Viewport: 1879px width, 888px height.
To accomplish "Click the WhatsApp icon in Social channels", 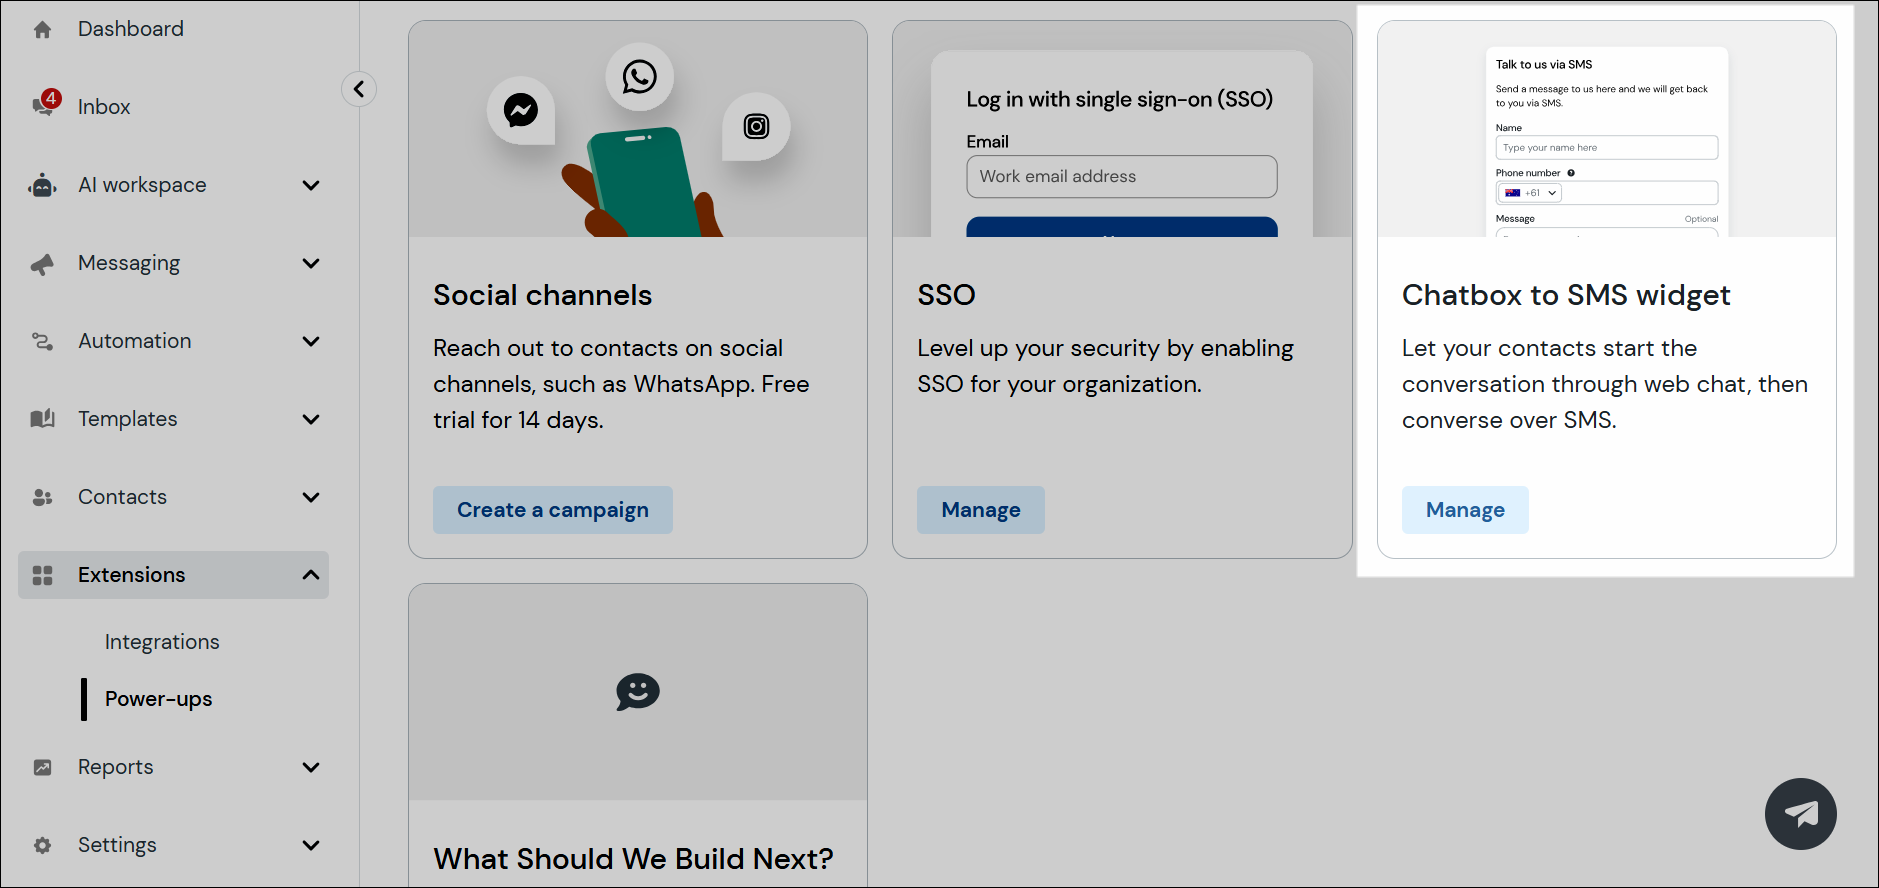I will coord(640,77).
